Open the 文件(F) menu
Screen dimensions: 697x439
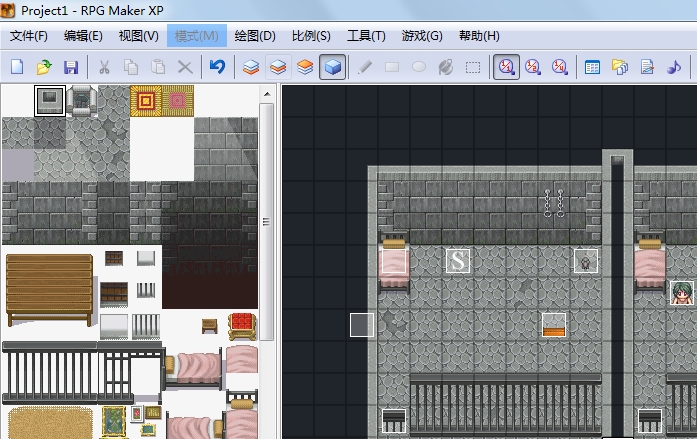[x=29, y=36]
